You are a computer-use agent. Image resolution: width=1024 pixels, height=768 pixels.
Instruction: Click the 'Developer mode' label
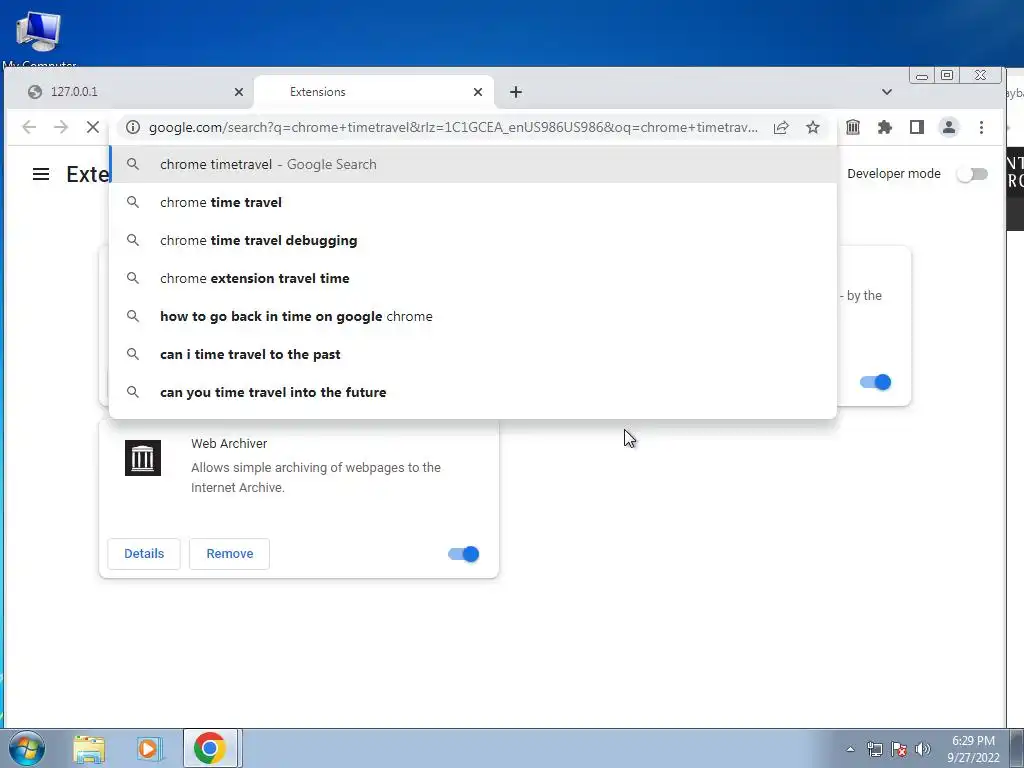tap(893, 174)
